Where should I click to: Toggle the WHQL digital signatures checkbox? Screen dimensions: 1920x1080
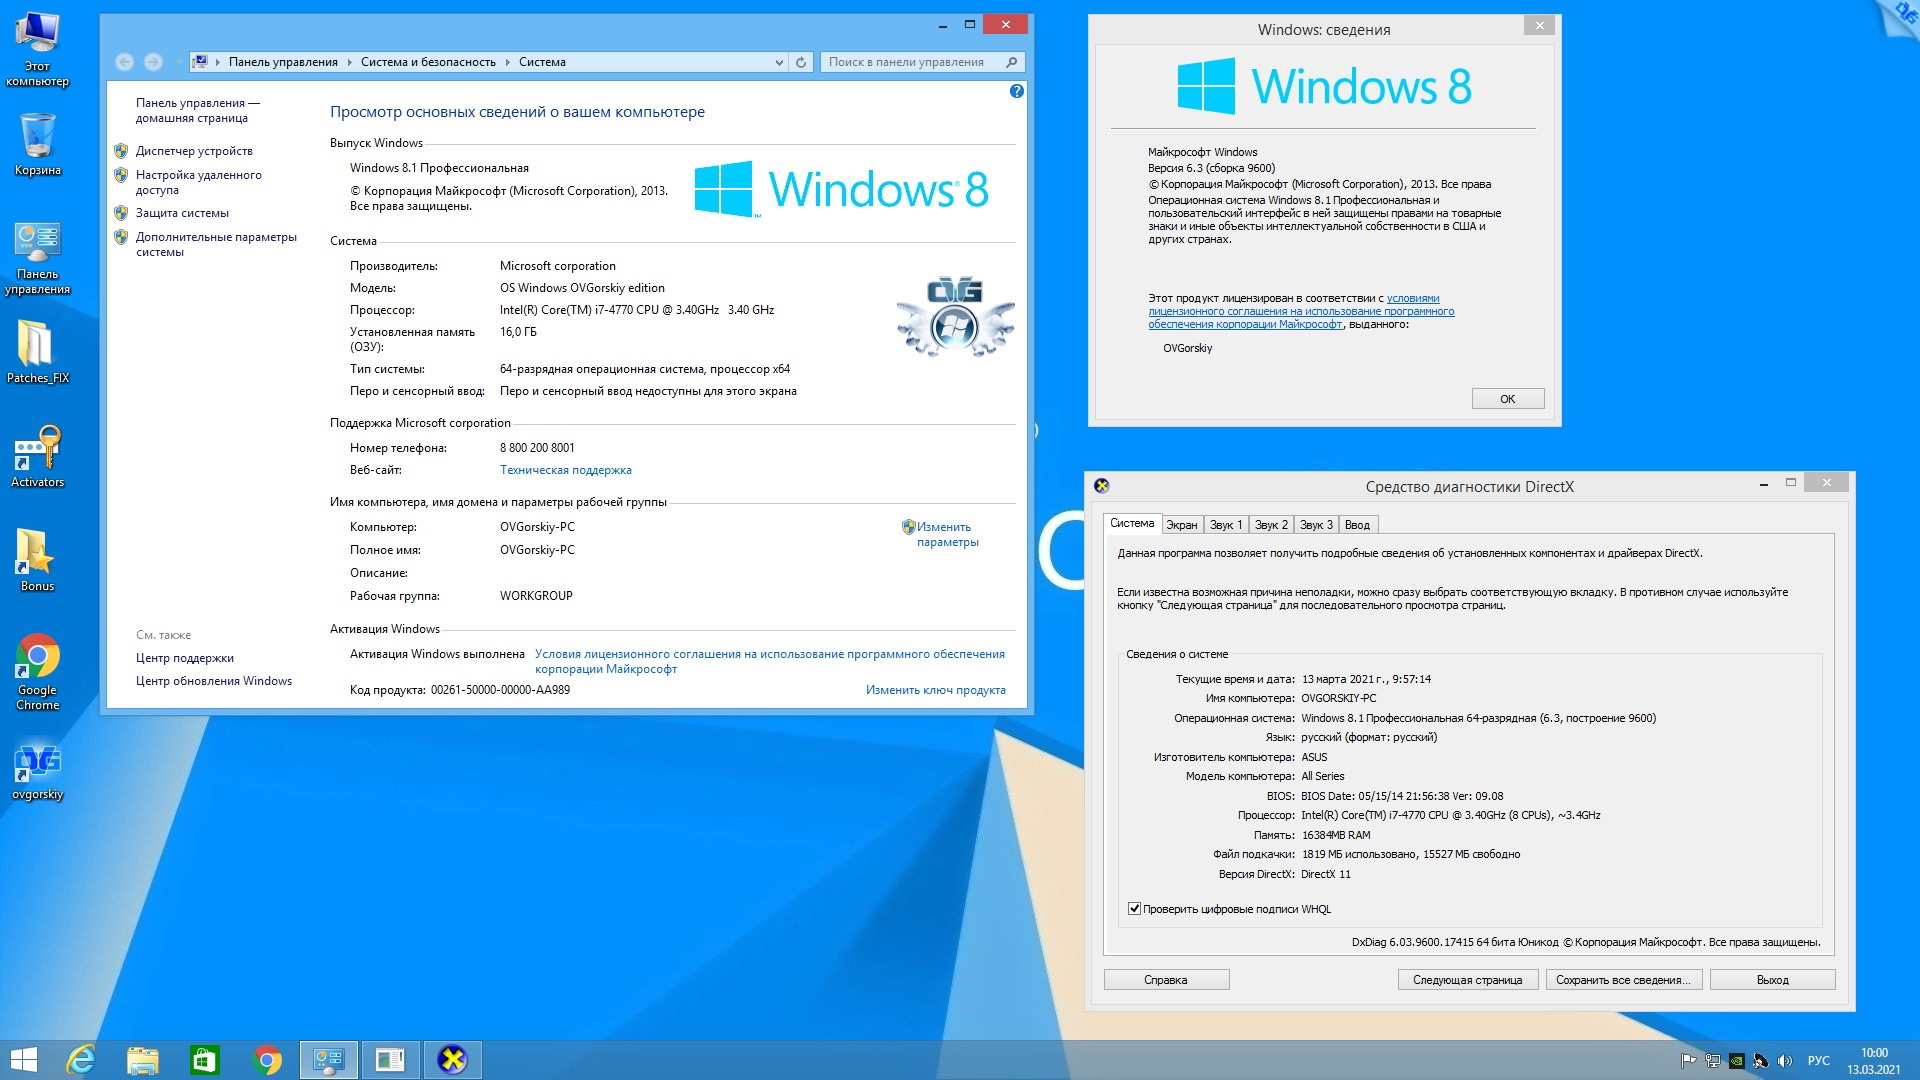pyautogui.click(x=1134, y=909)
